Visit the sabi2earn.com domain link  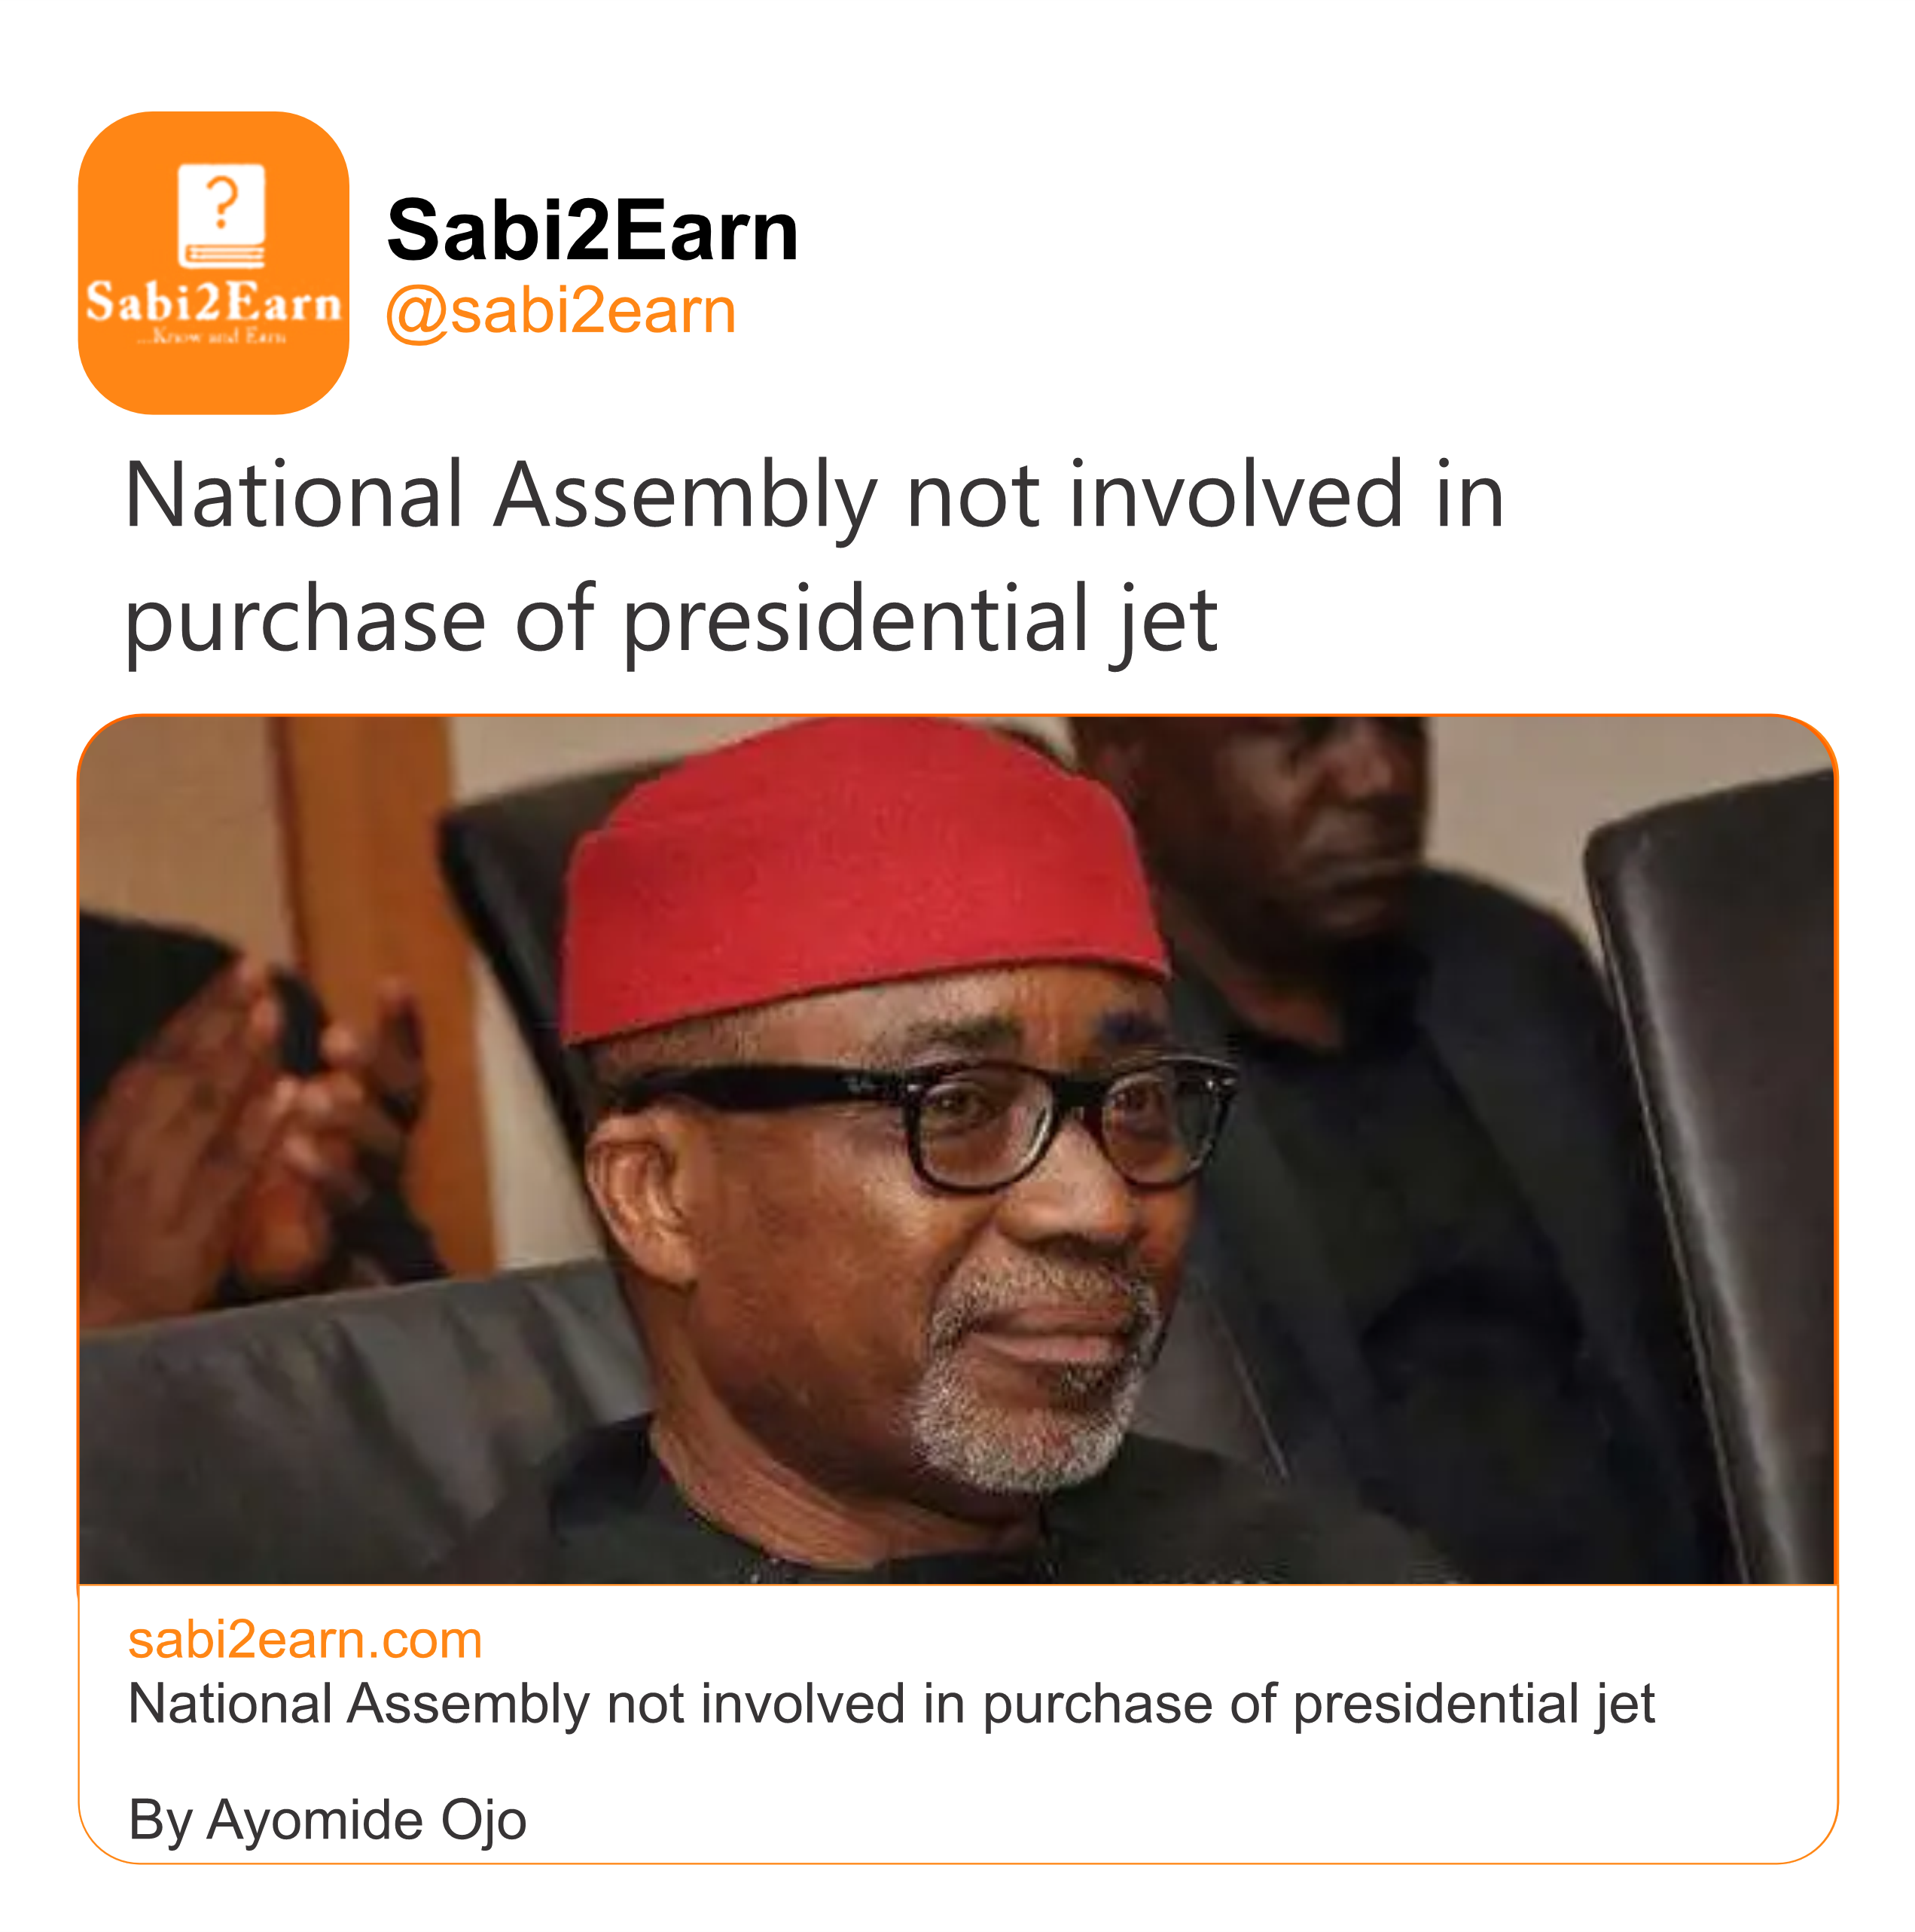[305, 1640]
